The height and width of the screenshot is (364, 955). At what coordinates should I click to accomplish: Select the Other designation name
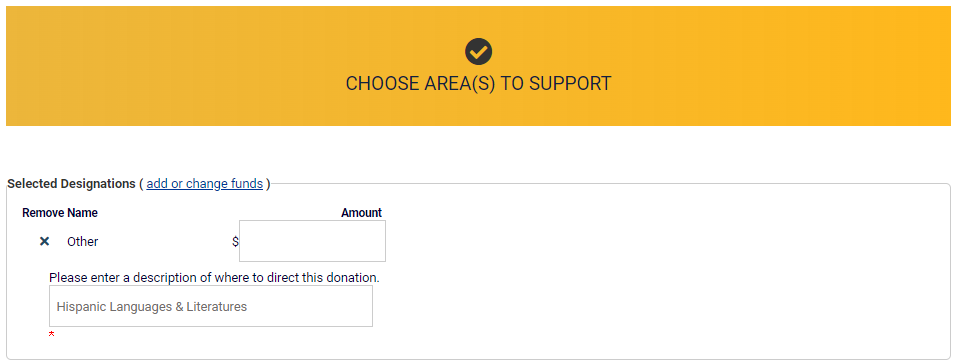83,242
